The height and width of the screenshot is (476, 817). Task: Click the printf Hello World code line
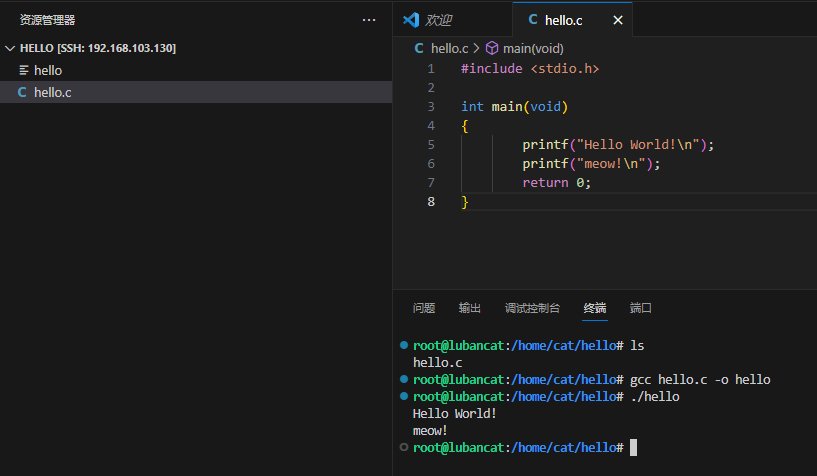618,145
